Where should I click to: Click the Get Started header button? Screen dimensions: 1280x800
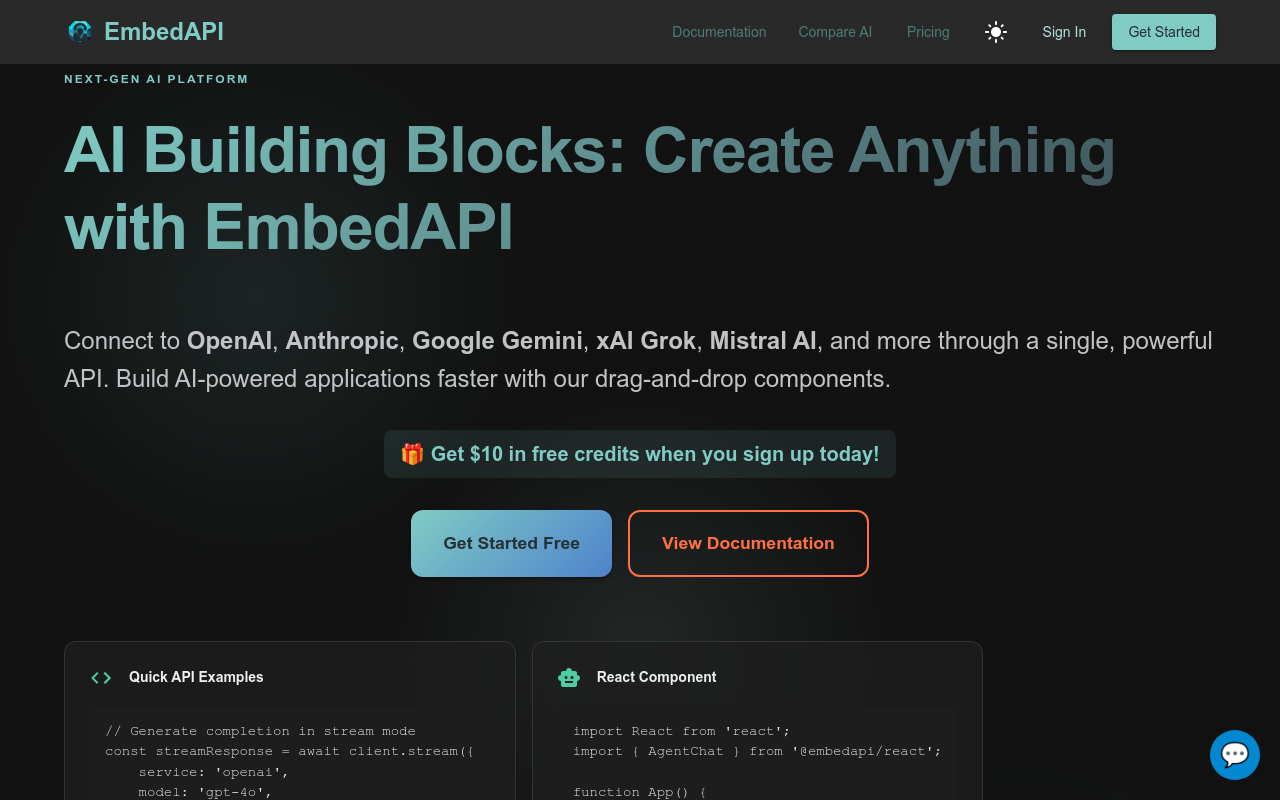click(x=1164, y=32)
